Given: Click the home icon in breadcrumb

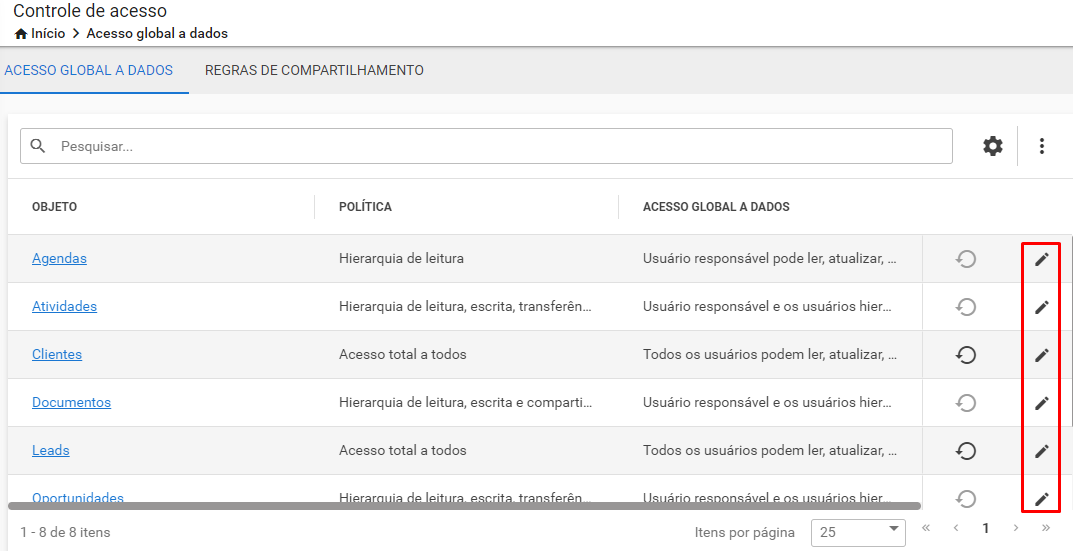Looking at the screenshot, I should [21, 34].
